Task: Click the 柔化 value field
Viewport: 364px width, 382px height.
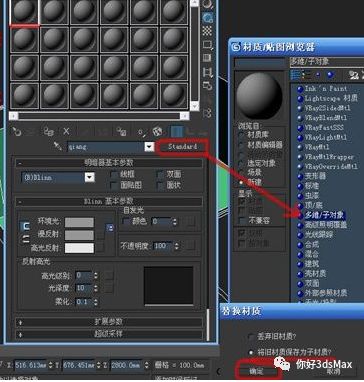Action: (84, 302)
